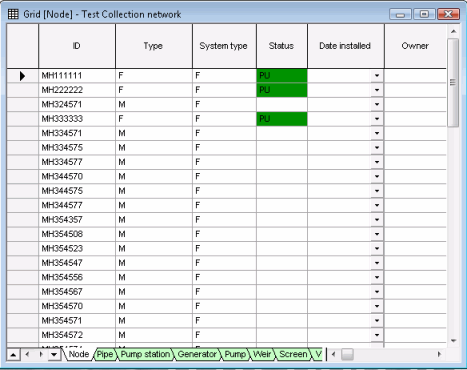Jump to first tab with up-arrow button
The width and height of the screenshot is (467, 370).
[13, 354]
